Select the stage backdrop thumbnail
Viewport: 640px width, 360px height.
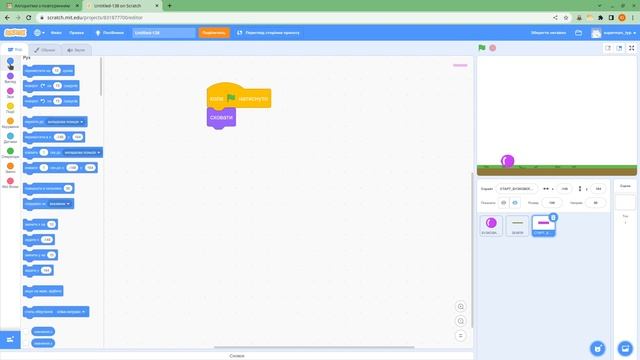pyautogui.click(x=625, y=202)
